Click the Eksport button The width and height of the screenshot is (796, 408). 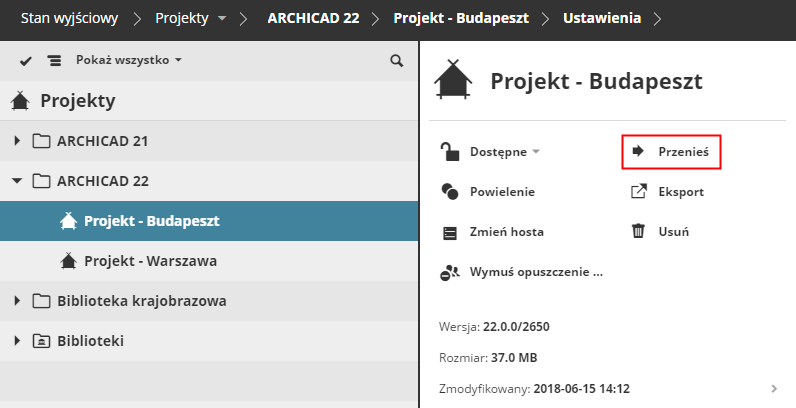(667, 192)
